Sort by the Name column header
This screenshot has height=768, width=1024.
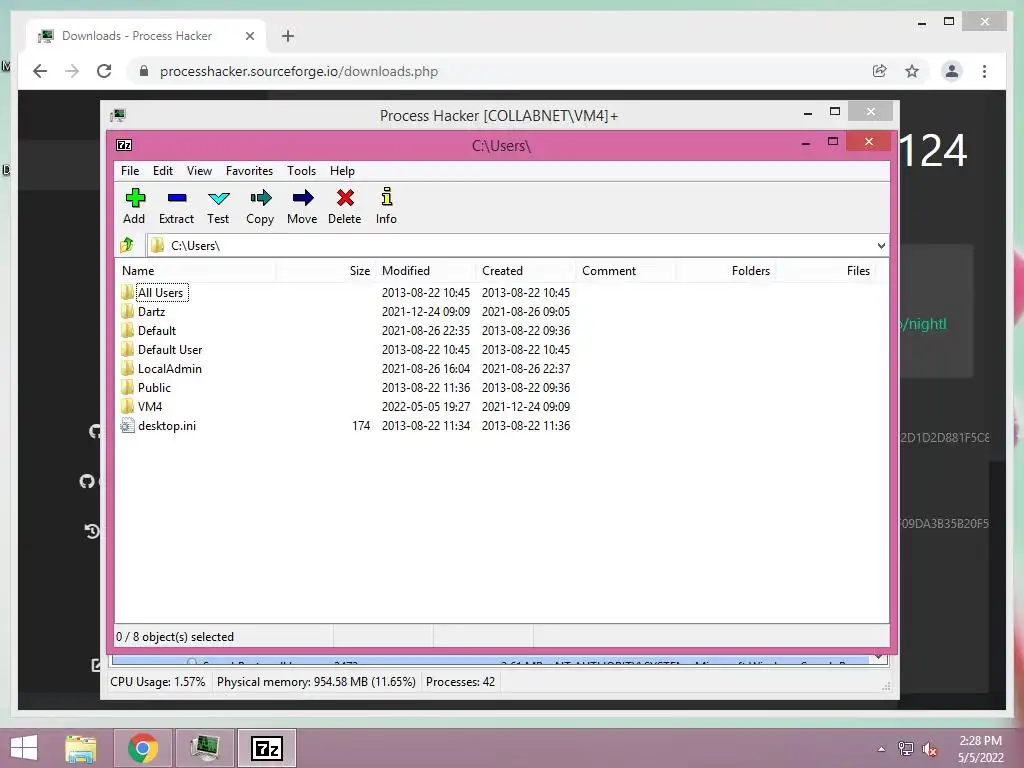click(x=196, y=271)
